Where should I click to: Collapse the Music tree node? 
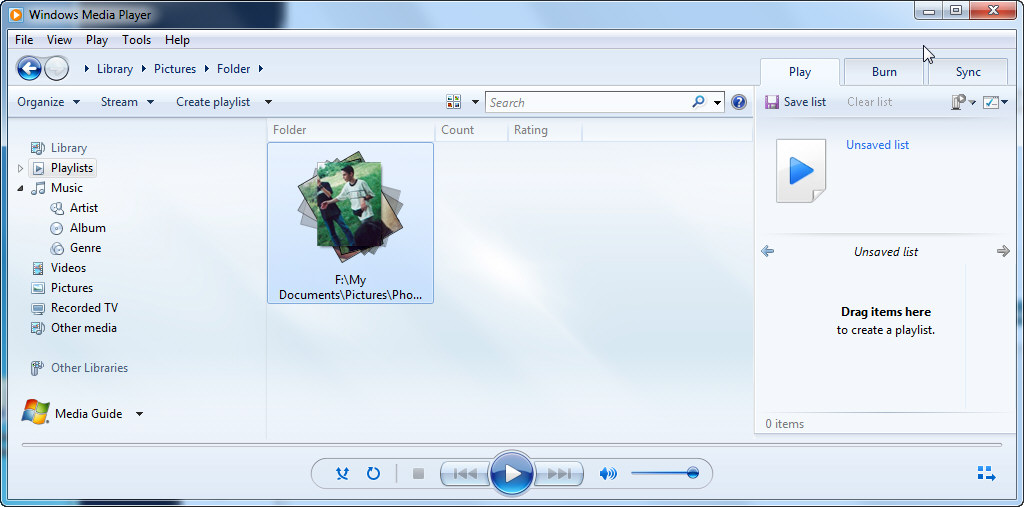tap(20, 188)
